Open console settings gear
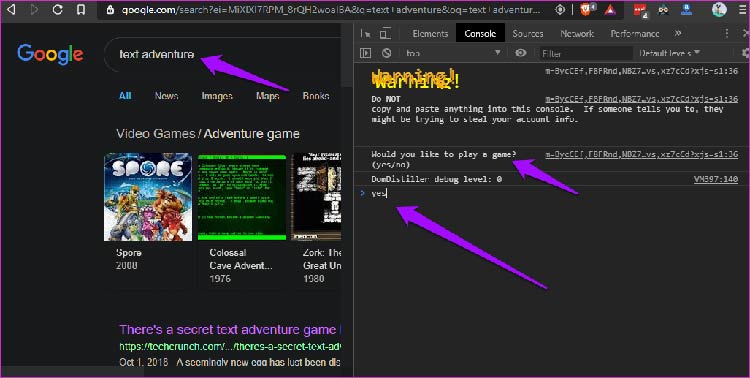 [x=745, y=53]
